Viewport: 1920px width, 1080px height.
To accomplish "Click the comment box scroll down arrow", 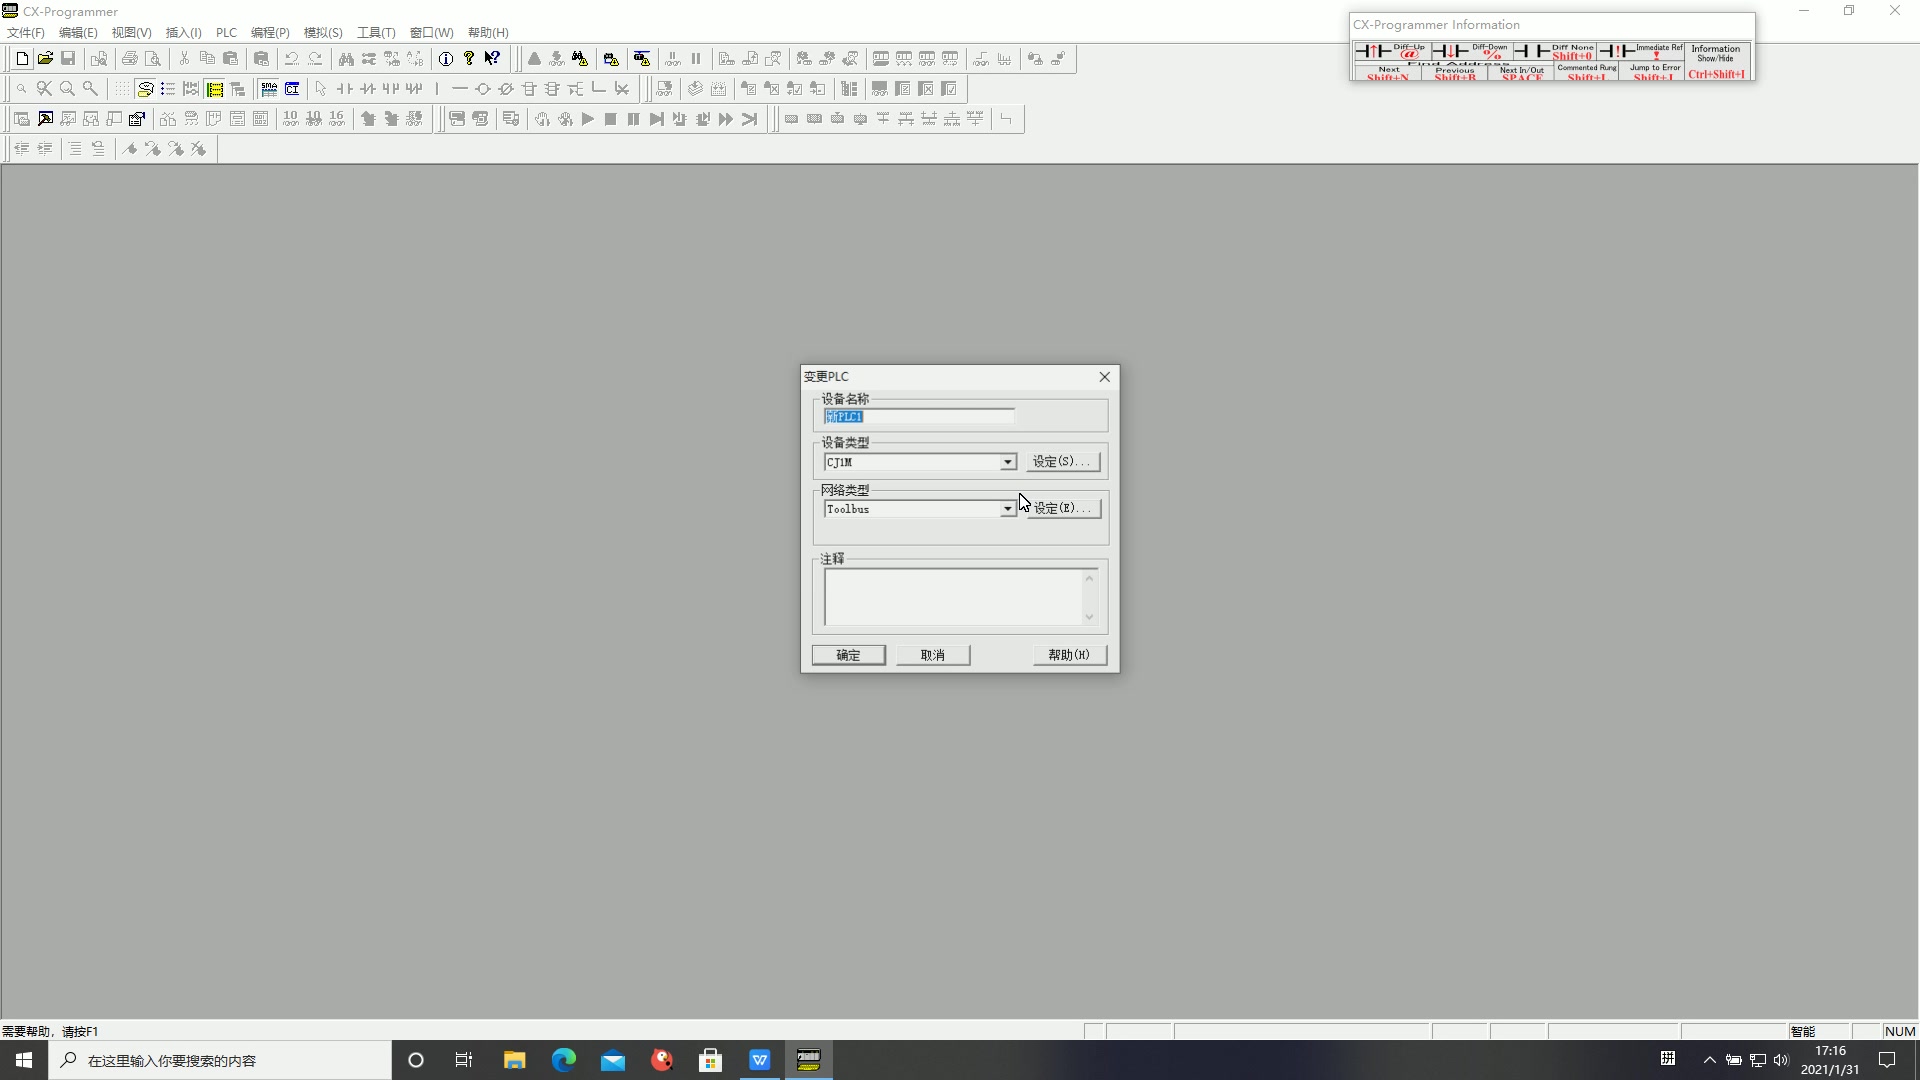I will pos(1090,617).
